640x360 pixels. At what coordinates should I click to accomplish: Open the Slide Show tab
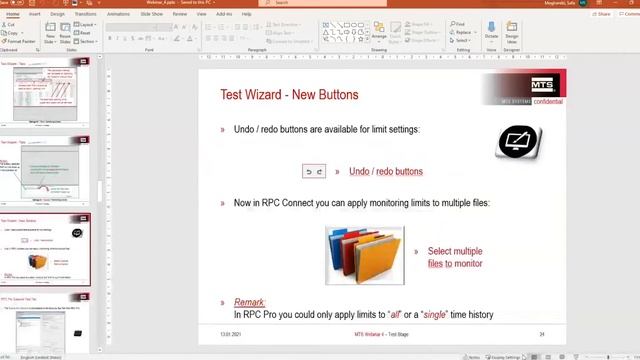coord(151,14)
